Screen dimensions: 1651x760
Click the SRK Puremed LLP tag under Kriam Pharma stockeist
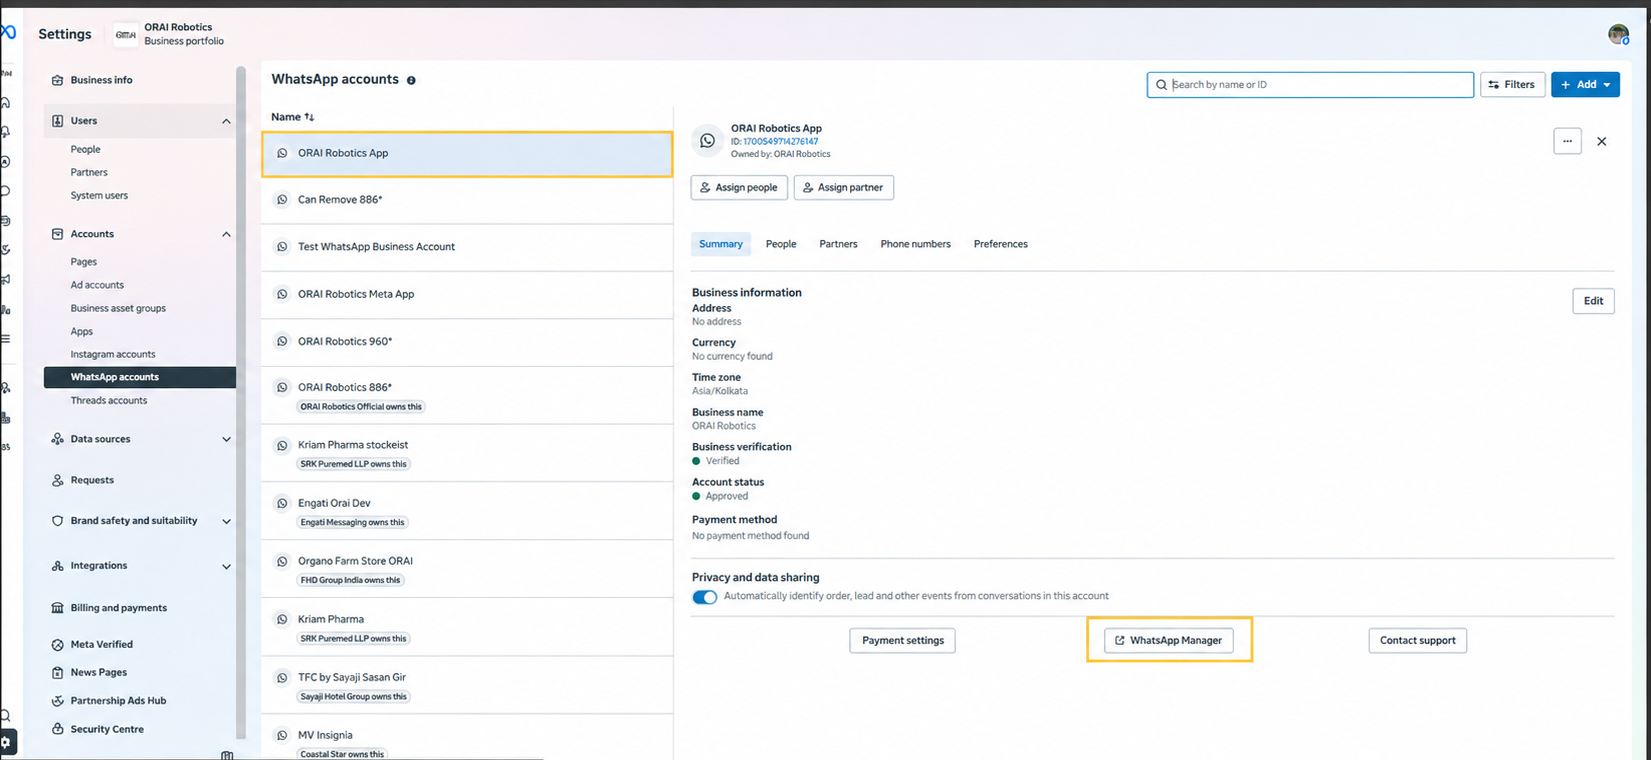353,464
